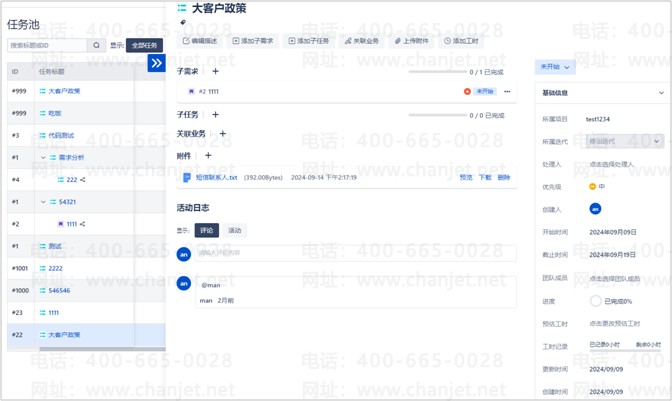672x401 pixels.
Task: Click the 关联业务 toolbar button
Action: 361,41
